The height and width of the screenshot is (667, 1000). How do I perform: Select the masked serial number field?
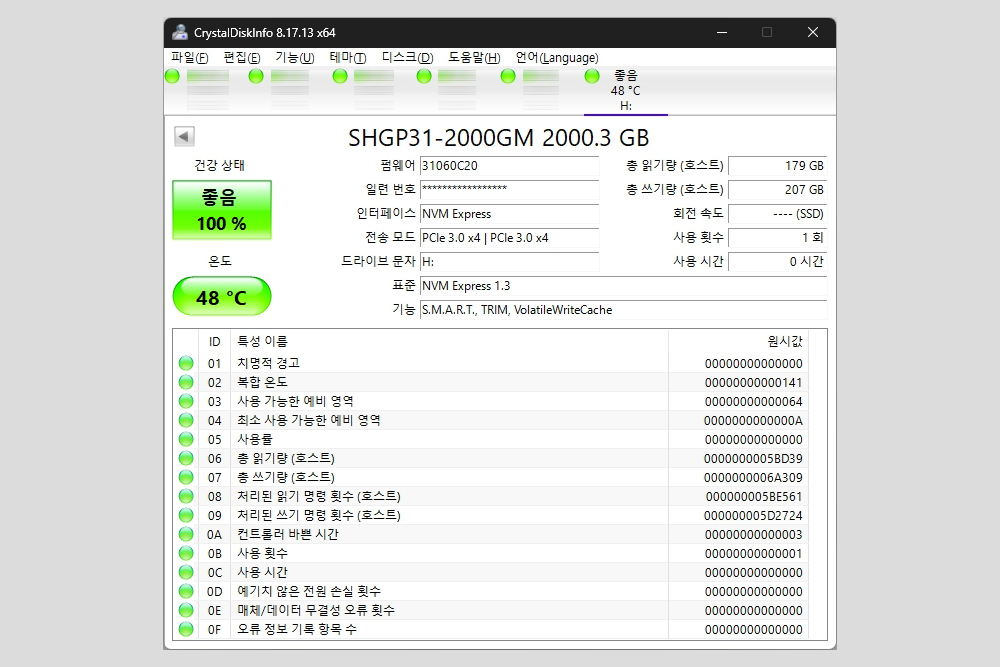pos(509,189)
